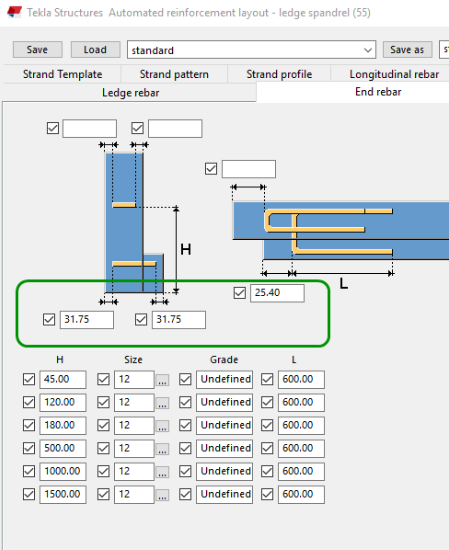
Task: Open size picker for the 1500.00 row
Action: [162, 495]
